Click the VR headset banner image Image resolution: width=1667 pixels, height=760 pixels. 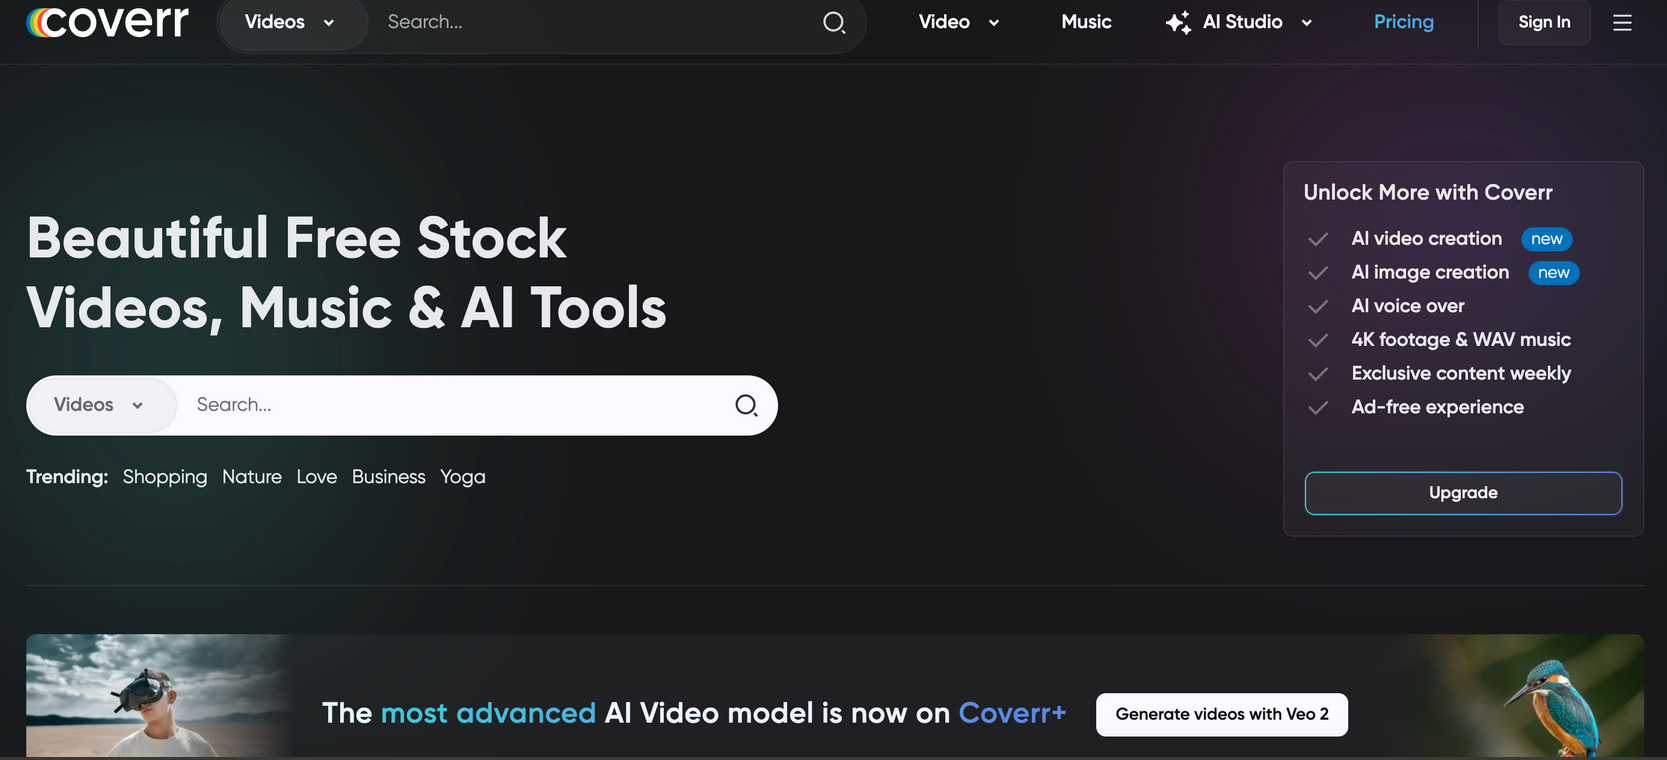(160, 696)
